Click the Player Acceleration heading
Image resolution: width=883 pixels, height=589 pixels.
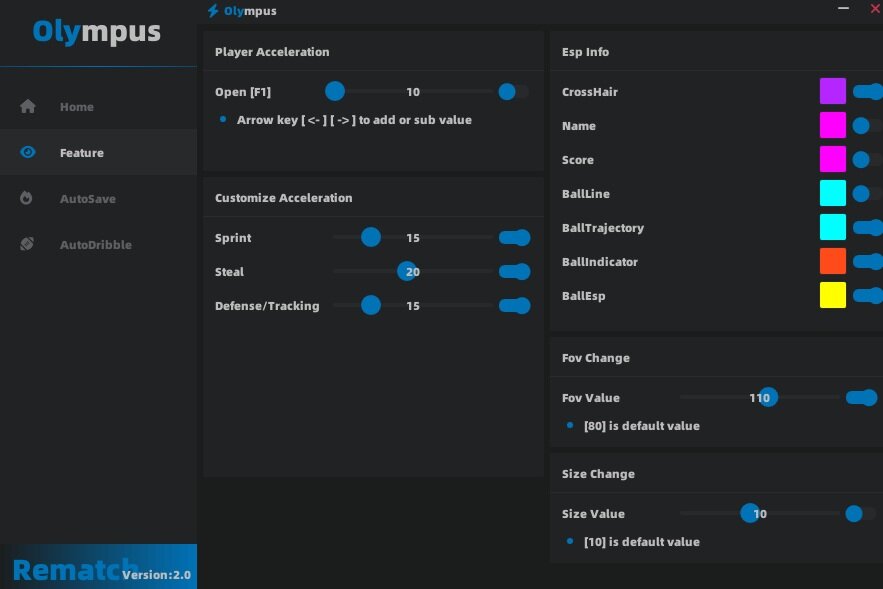click(272, 52)
